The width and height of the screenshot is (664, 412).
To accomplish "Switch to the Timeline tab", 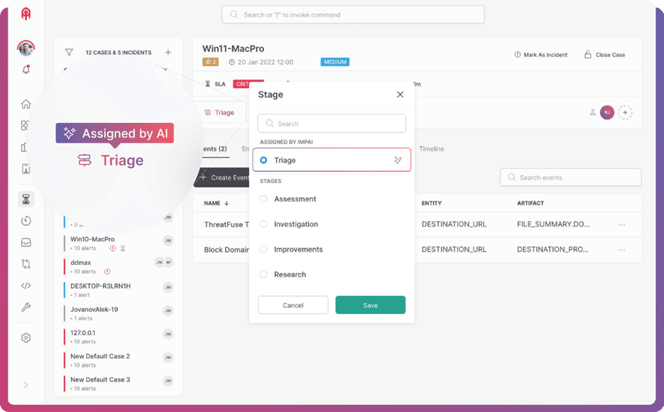I will tap(432, 148).
